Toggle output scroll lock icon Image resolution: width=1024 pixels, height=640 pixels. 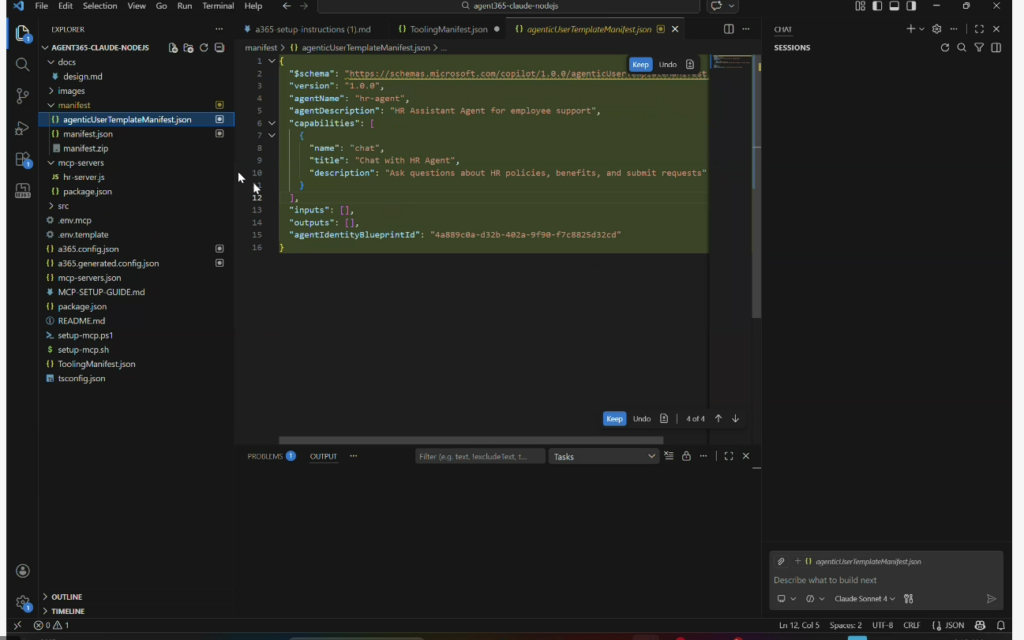click(x=686, y=456)
